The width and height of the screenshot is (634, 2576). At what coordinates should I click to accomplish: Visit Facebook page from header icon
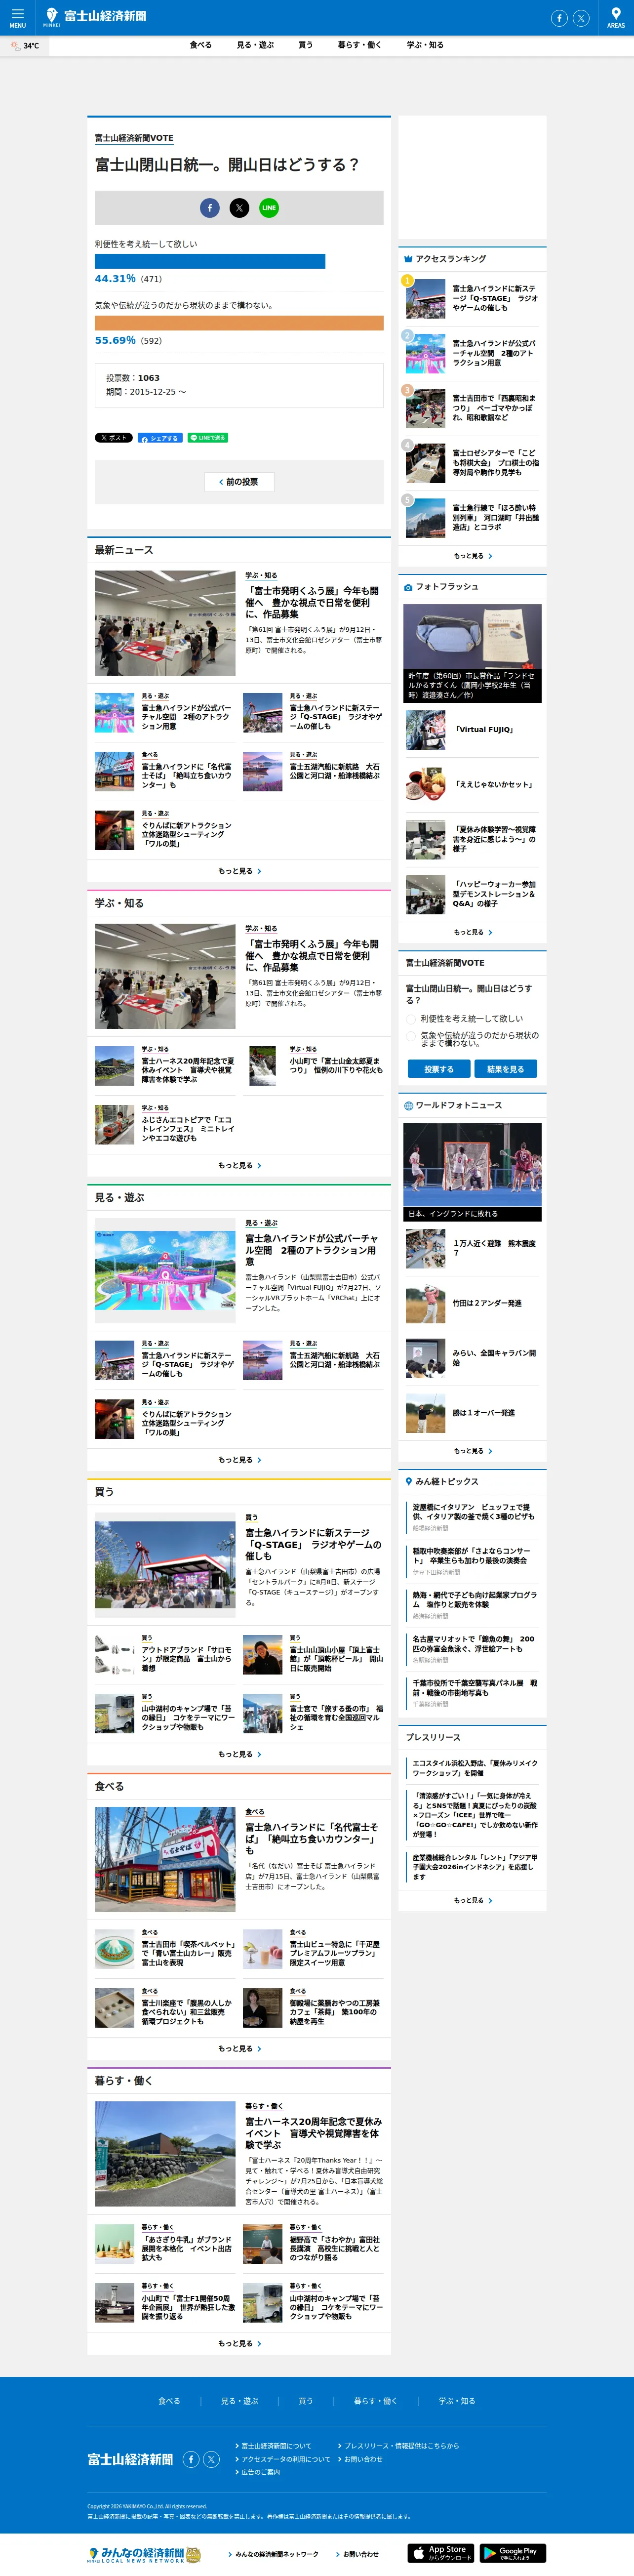point(559,18)
